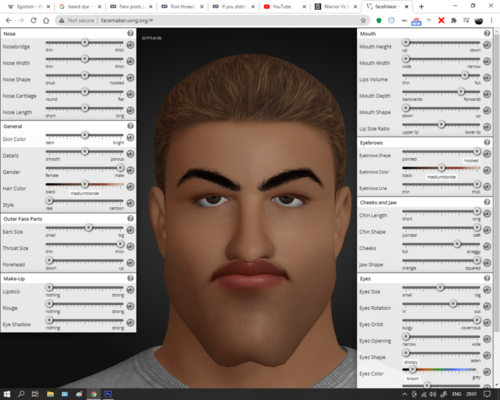The image size is (500, 400).
Task: Bookmark this page with the star icon
Action: click(363, 20)
